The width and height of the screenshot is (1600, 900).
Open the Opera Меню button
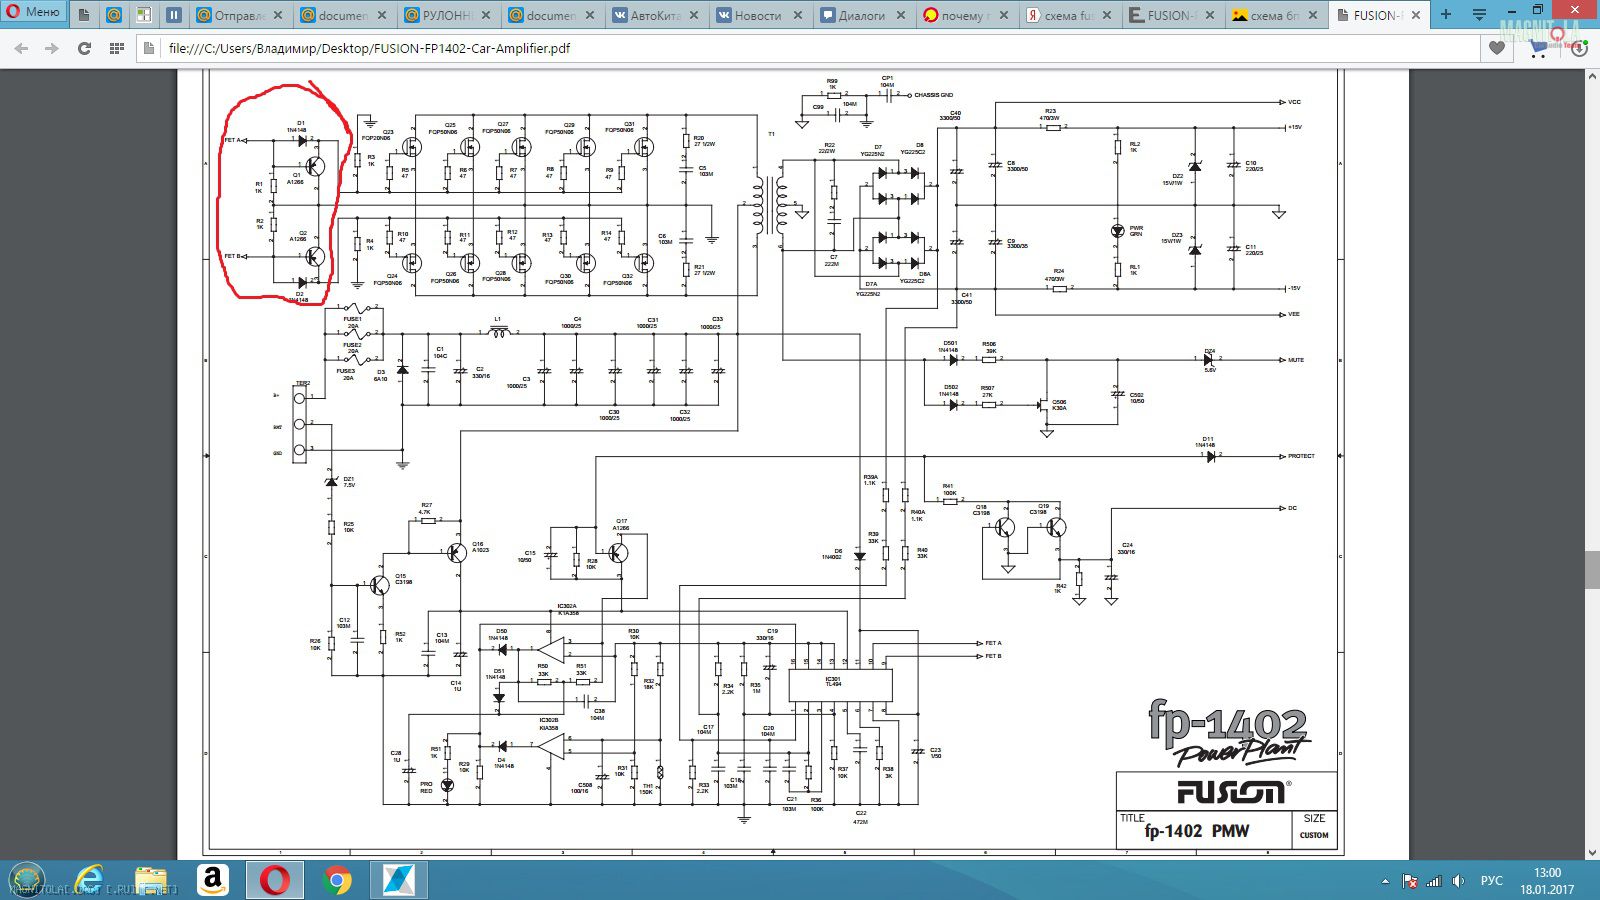click(x=34, y=13)
